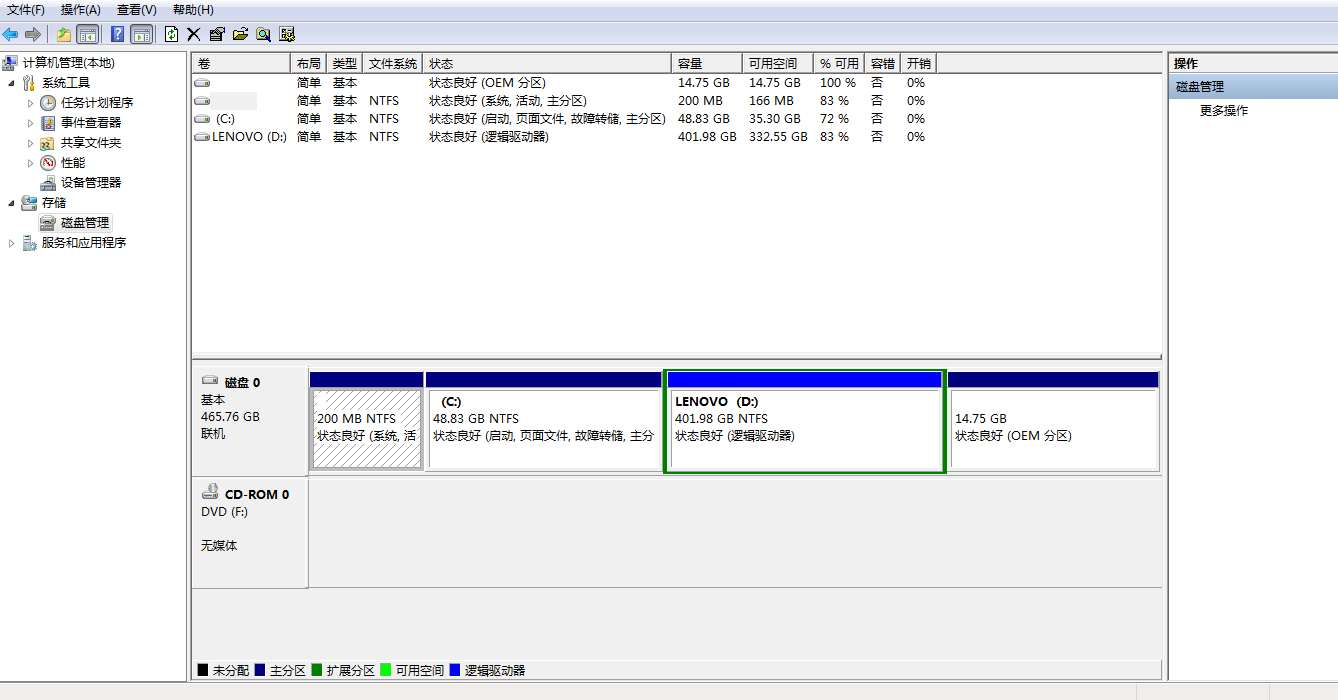Go up one level folder icon
The width and height of the screenshot is (1338, 700).
point(64,34)
